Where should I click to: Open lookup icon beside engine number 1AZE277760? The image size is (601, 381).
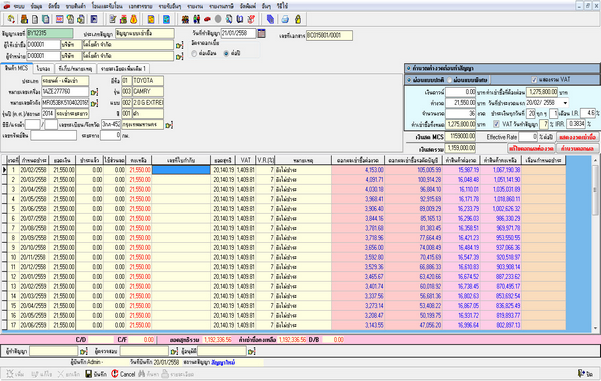[94, 92]
